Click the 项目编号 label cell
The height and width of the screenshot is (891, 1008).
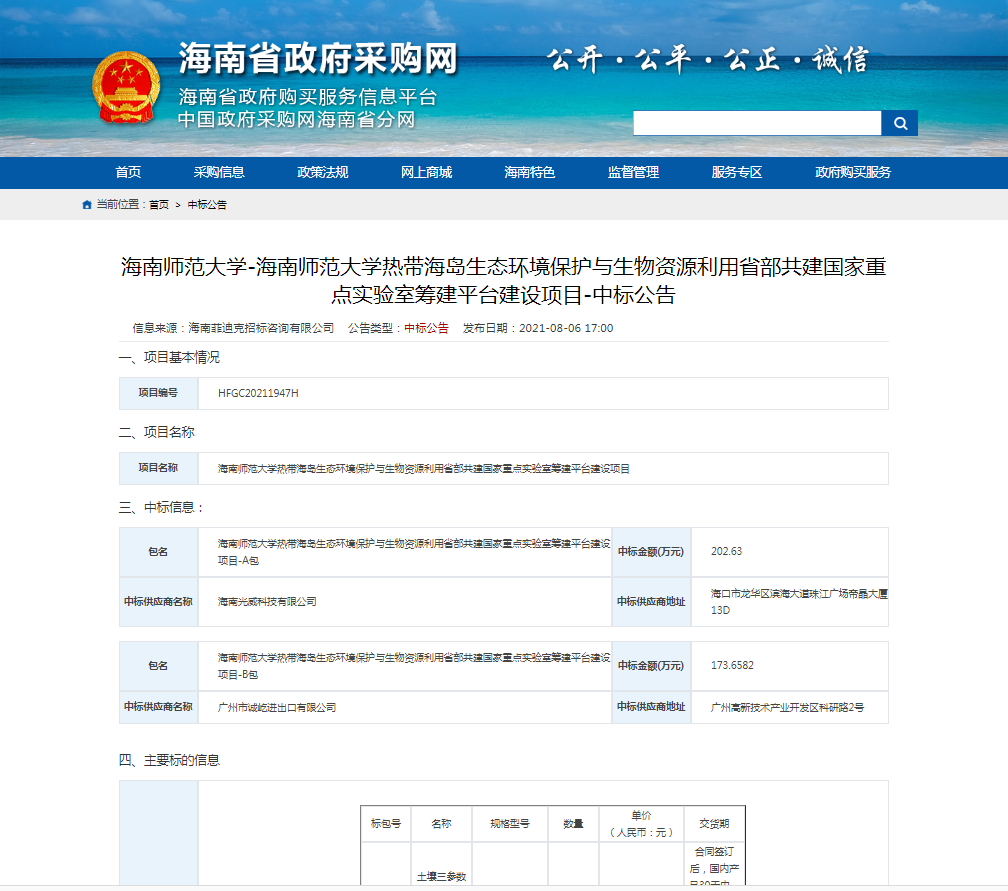tap(158, 393)
